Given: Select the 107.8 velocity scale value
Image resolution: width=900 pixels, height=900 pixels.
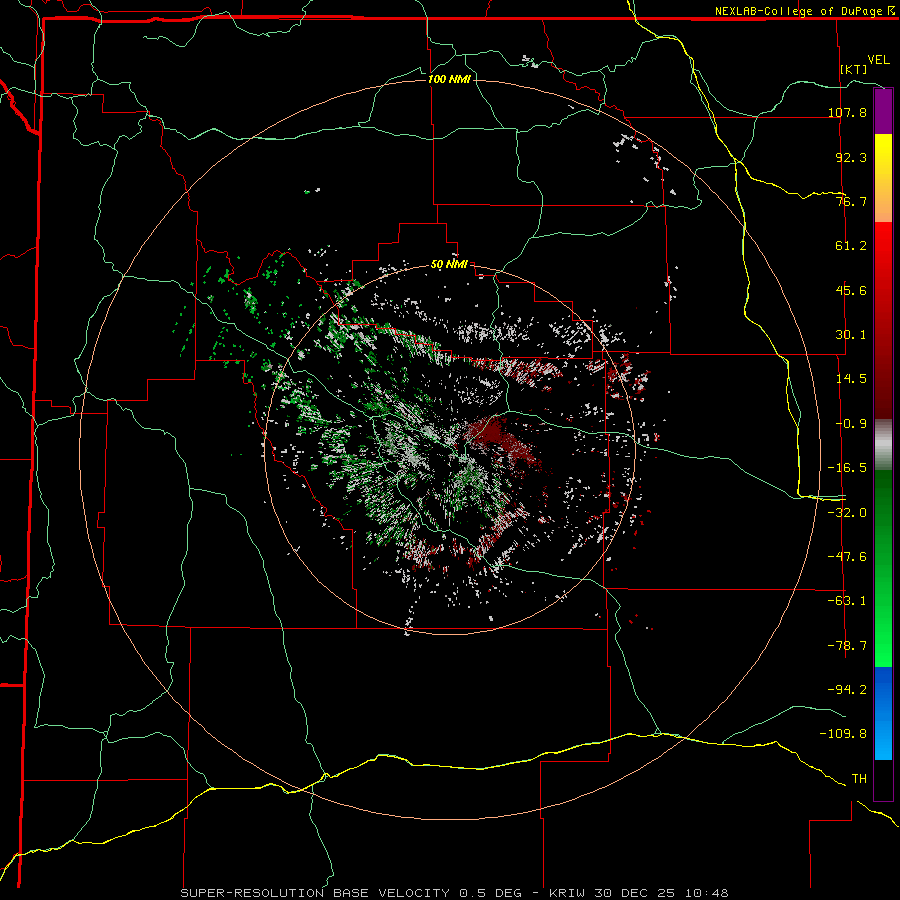Looking at the screenshot, I should coord(847,112).
